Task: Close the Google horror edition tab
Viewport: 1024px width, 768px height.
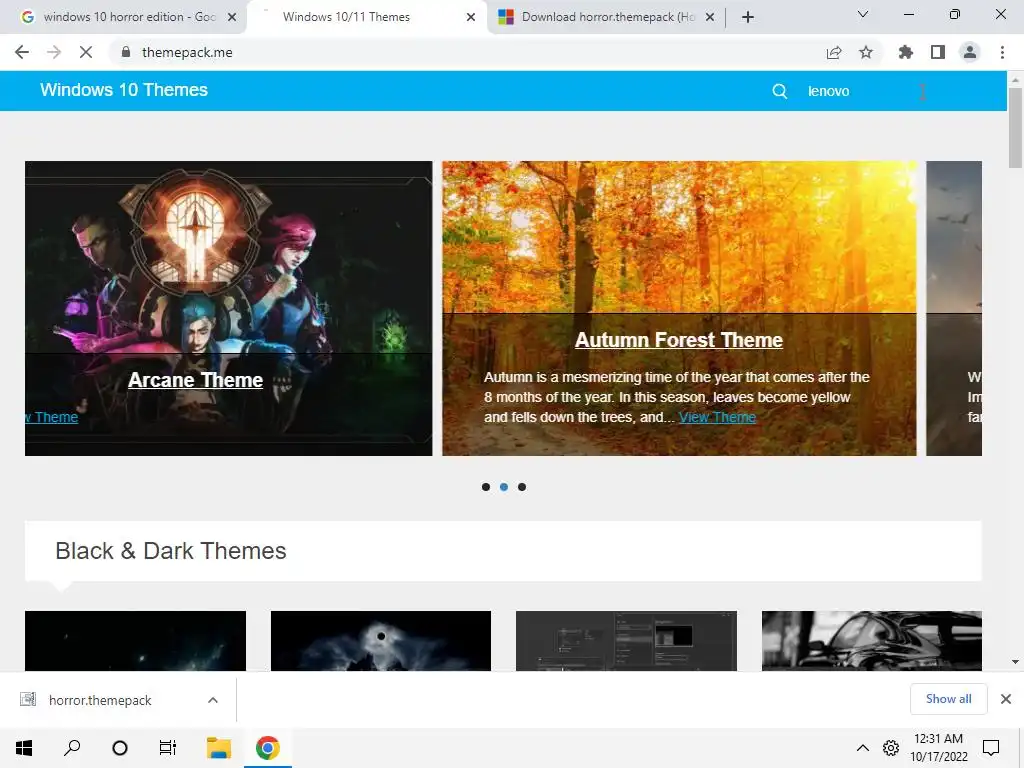Action: coord(232,17)
